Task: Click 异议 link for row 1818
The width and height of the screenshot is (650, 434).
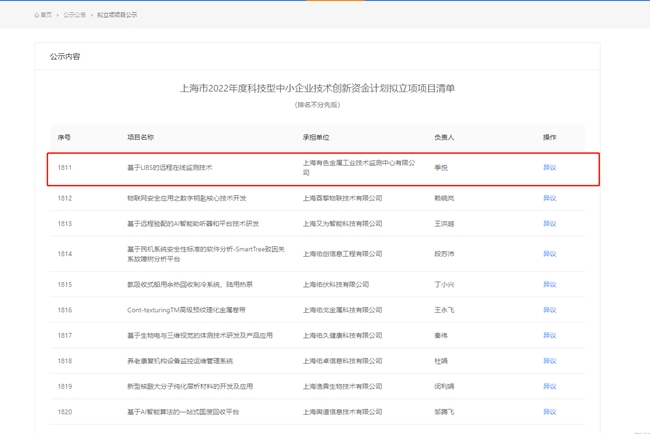Action: point(549,361)
